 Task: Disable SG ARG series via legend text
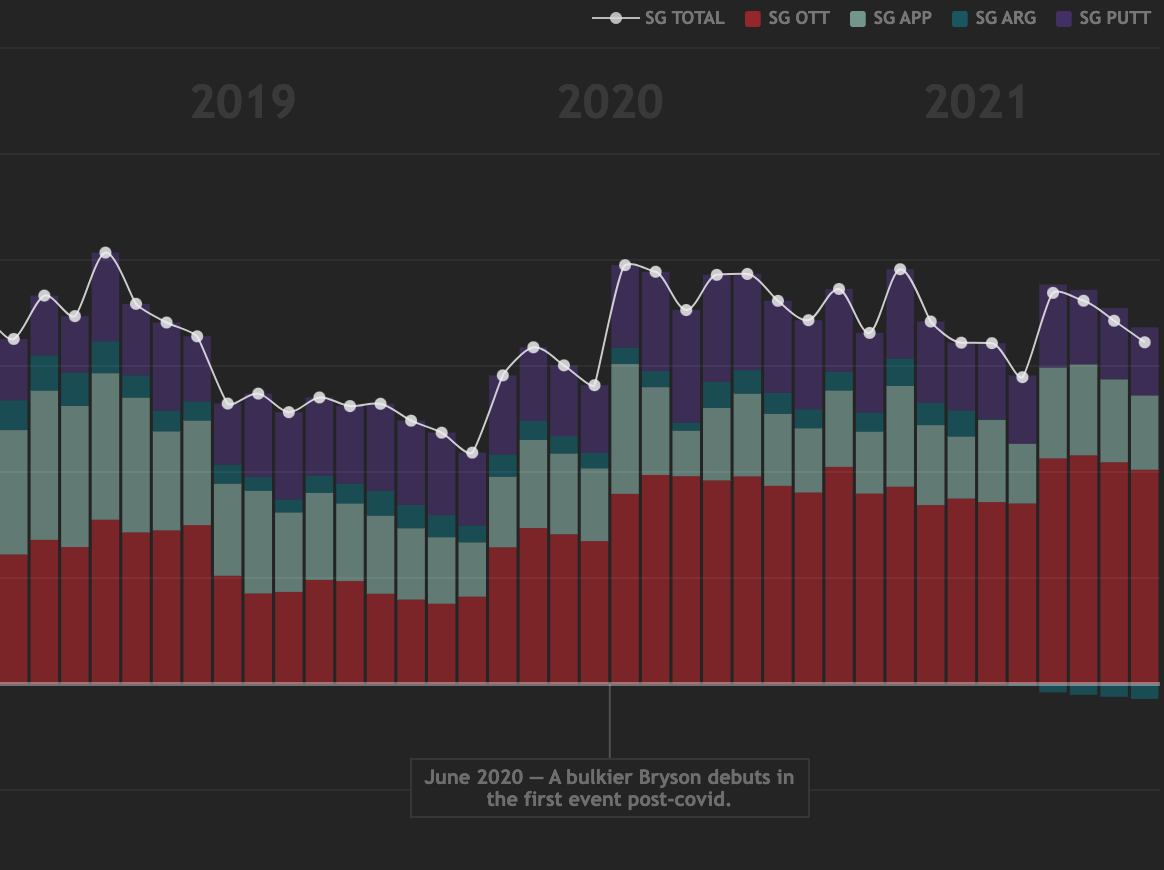pyautogui.click(x=1005, y=18)
